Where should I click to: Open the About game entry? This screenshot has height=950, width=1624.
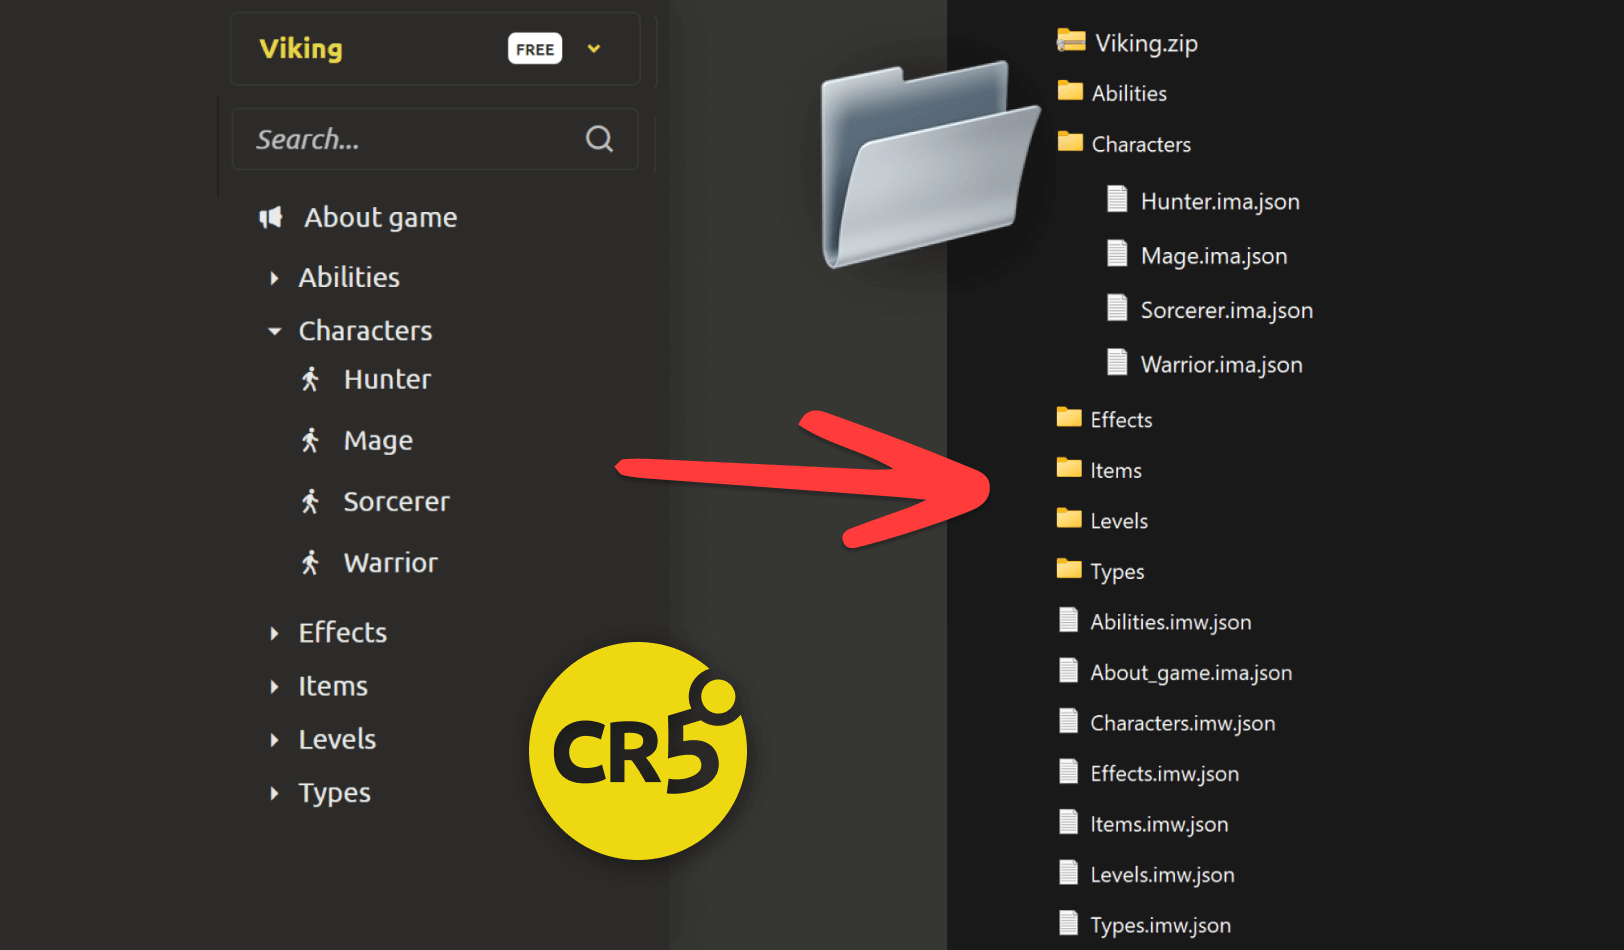[381, 217]
